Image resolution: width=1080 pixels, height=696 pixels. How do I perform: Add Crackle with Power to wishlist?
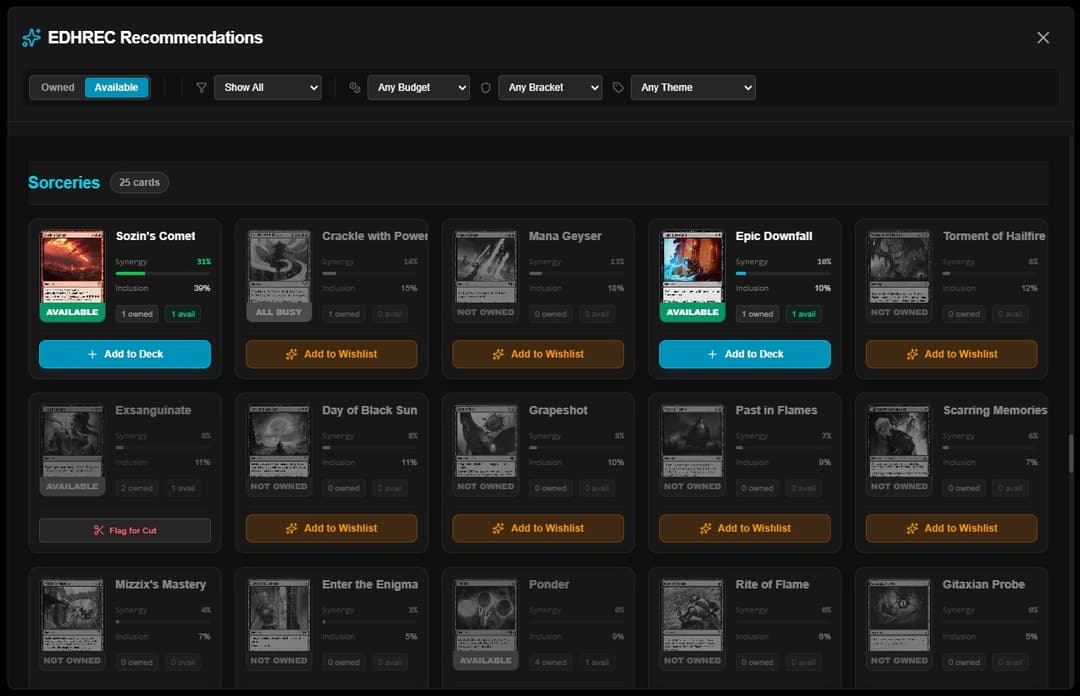pyautogui.click(x=331, y=354)
